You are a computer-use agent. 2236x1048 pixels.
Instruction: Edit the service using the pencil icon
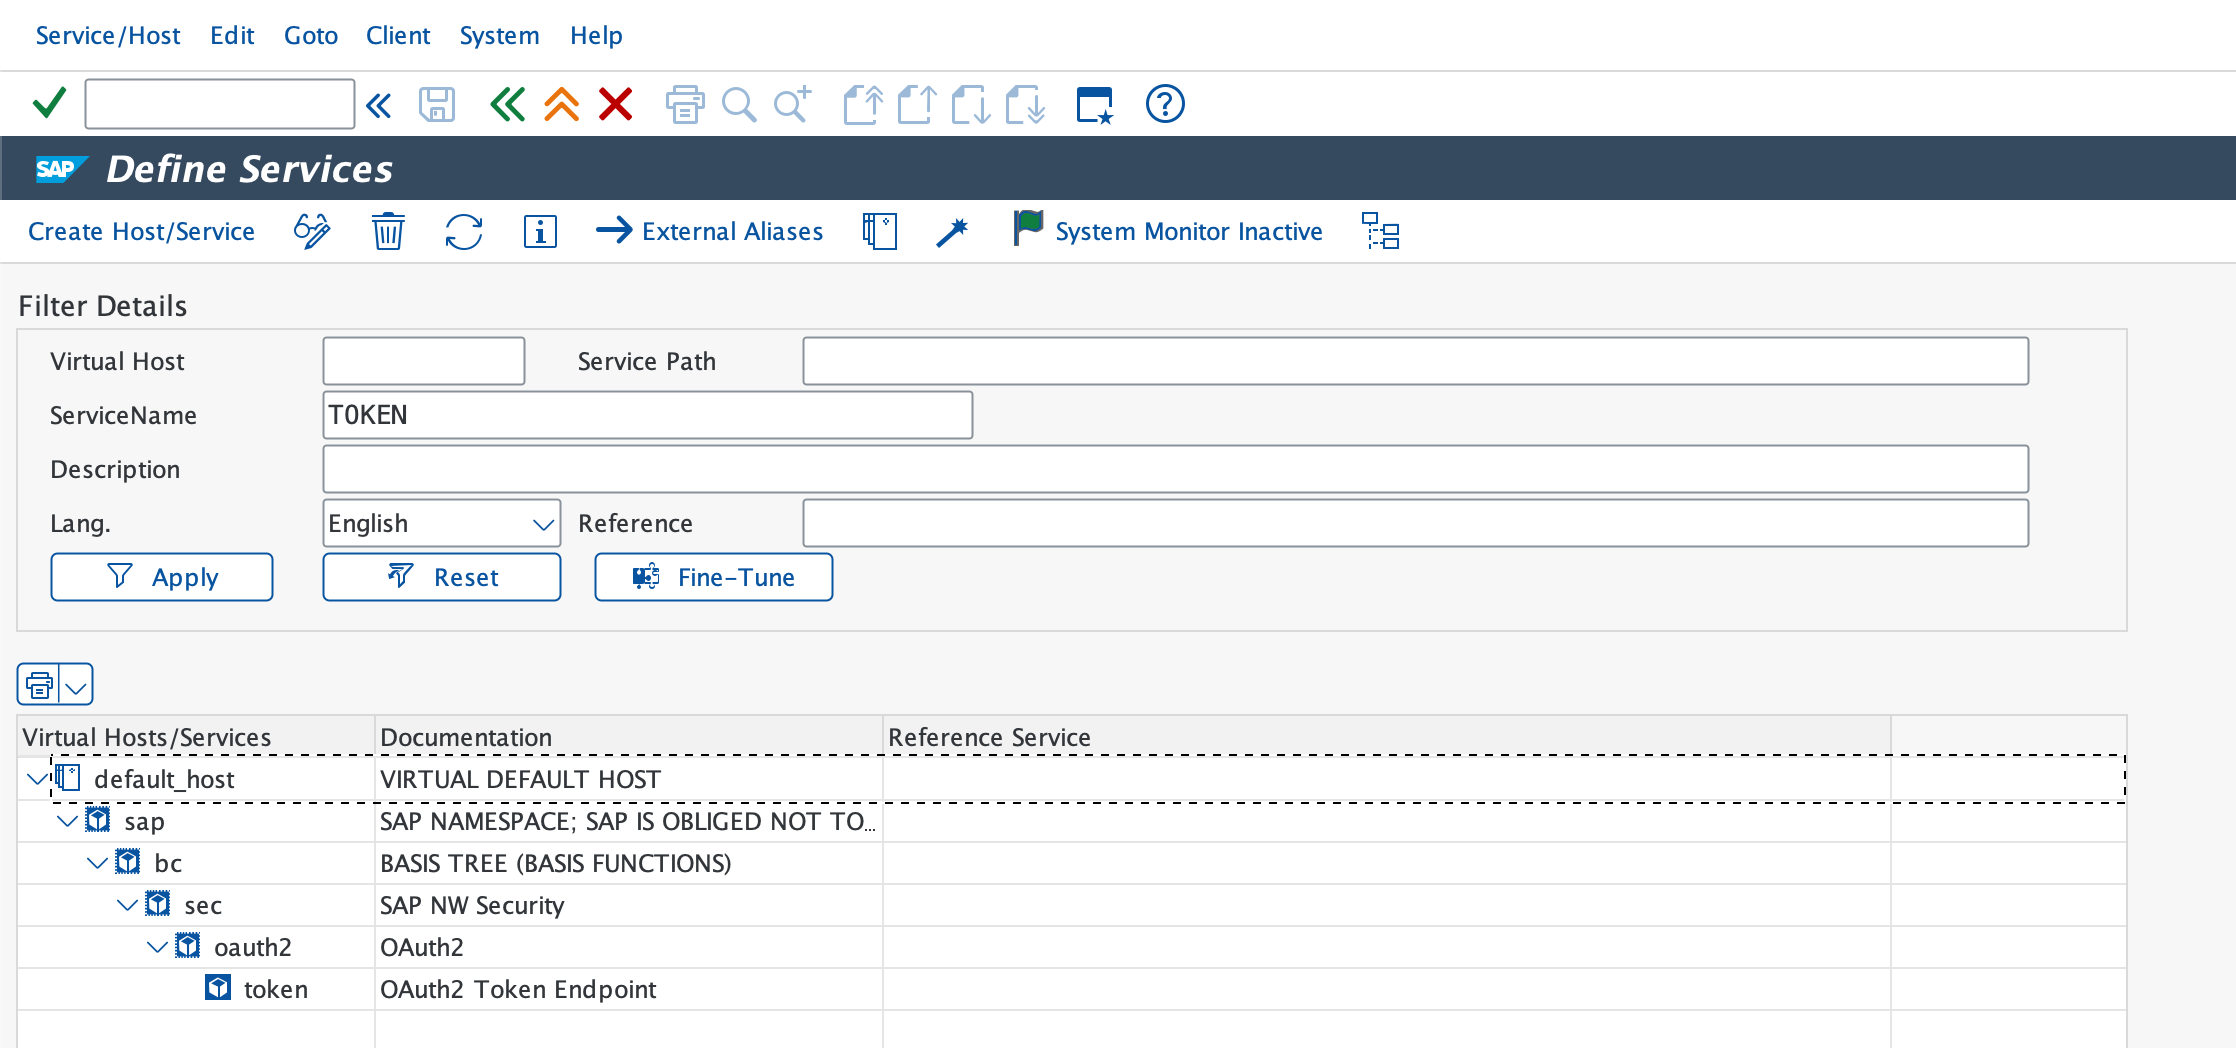point(311,231)
